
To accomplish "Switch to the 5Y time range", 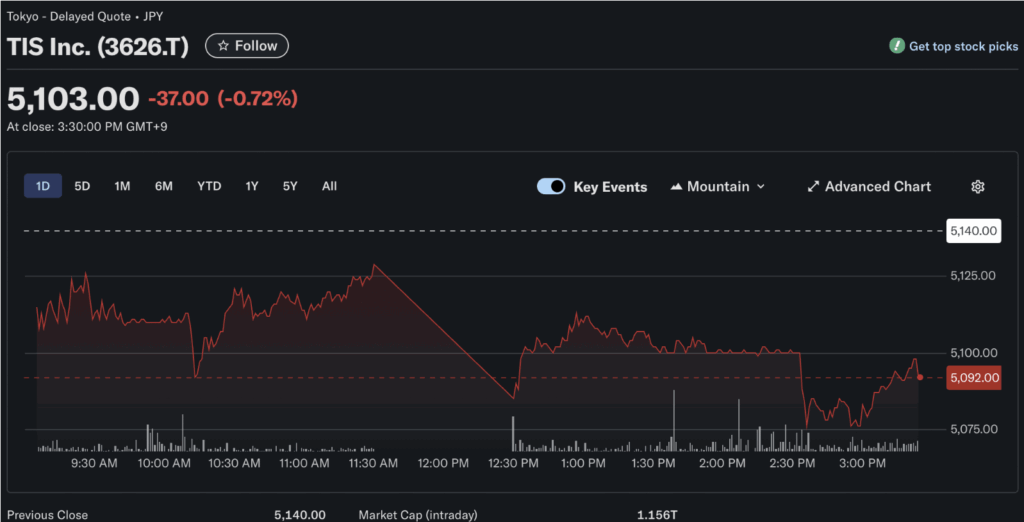I will (x=290, y=186).
